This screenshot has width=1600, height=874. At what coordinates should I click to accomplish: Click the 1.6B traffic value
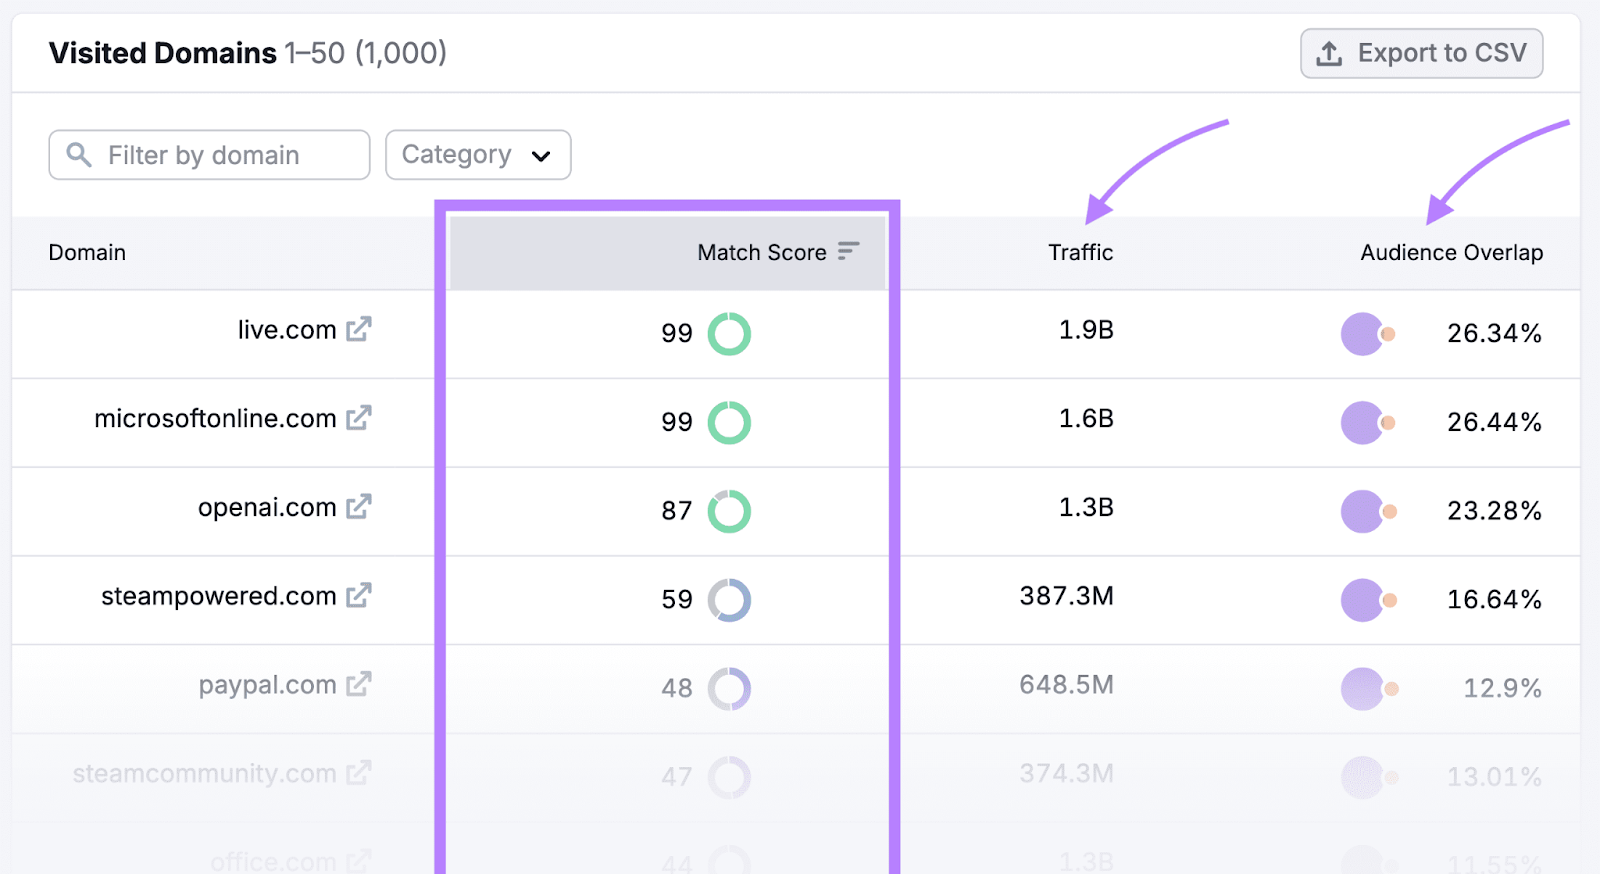[1086, 418]
